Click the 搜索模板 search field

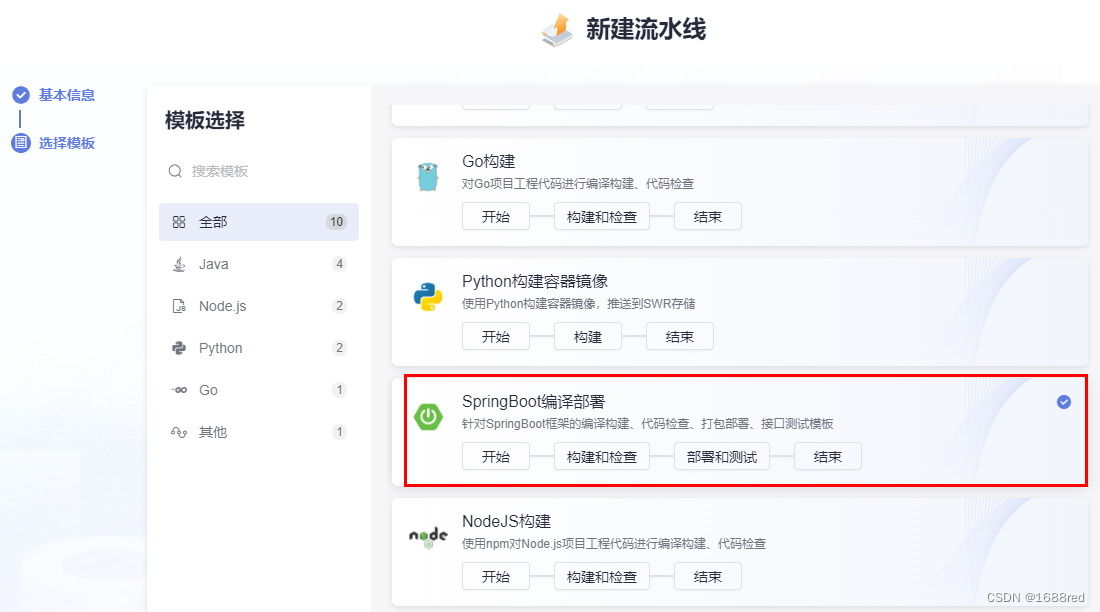[x=259, y=171]
